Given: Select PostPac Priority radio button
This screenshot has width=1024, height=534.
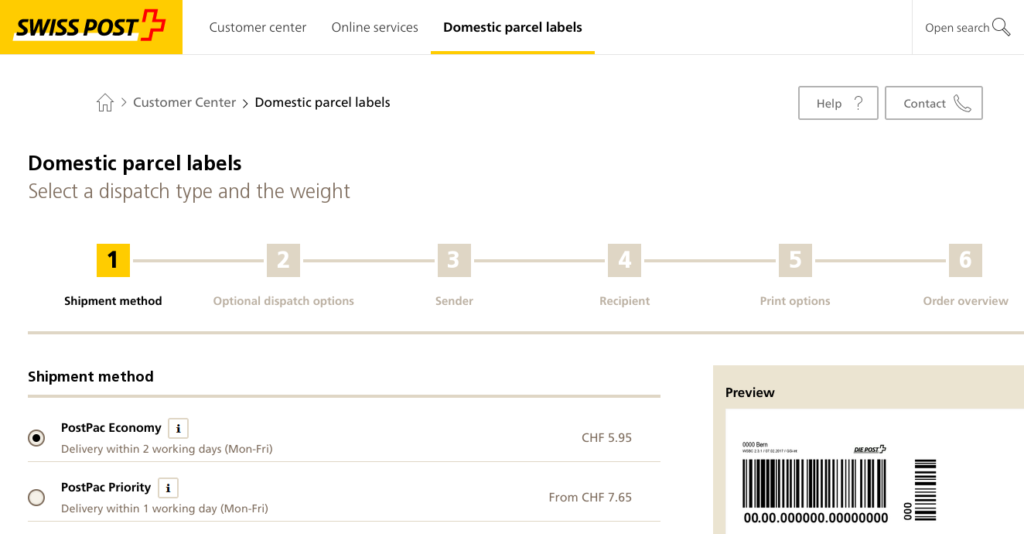Looking at the screenshot, I should tap(37, 497).
